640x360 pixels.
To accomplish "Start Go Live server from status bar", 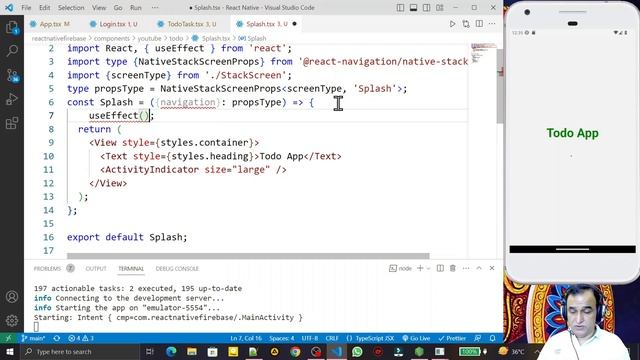I will tap(416, 338).
